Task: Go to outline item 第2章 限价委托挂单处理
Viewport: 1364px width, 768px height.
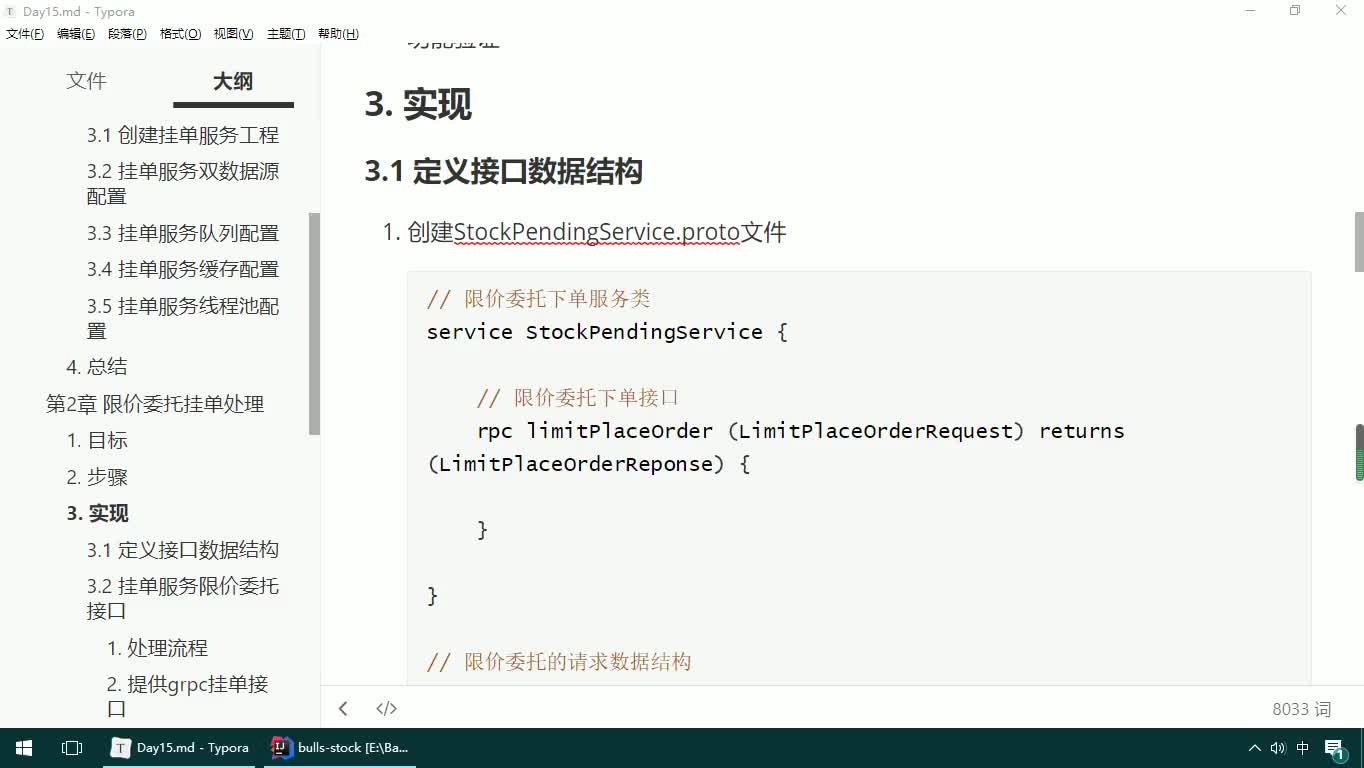Action: tap(155, 404)
